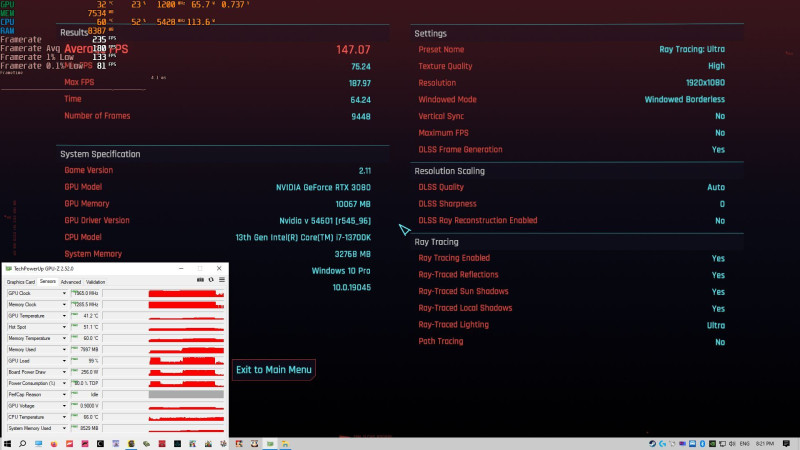Open the GPU Clock sensor dropdown
This screenshot has height=450, width=800.
pos(64,293)
